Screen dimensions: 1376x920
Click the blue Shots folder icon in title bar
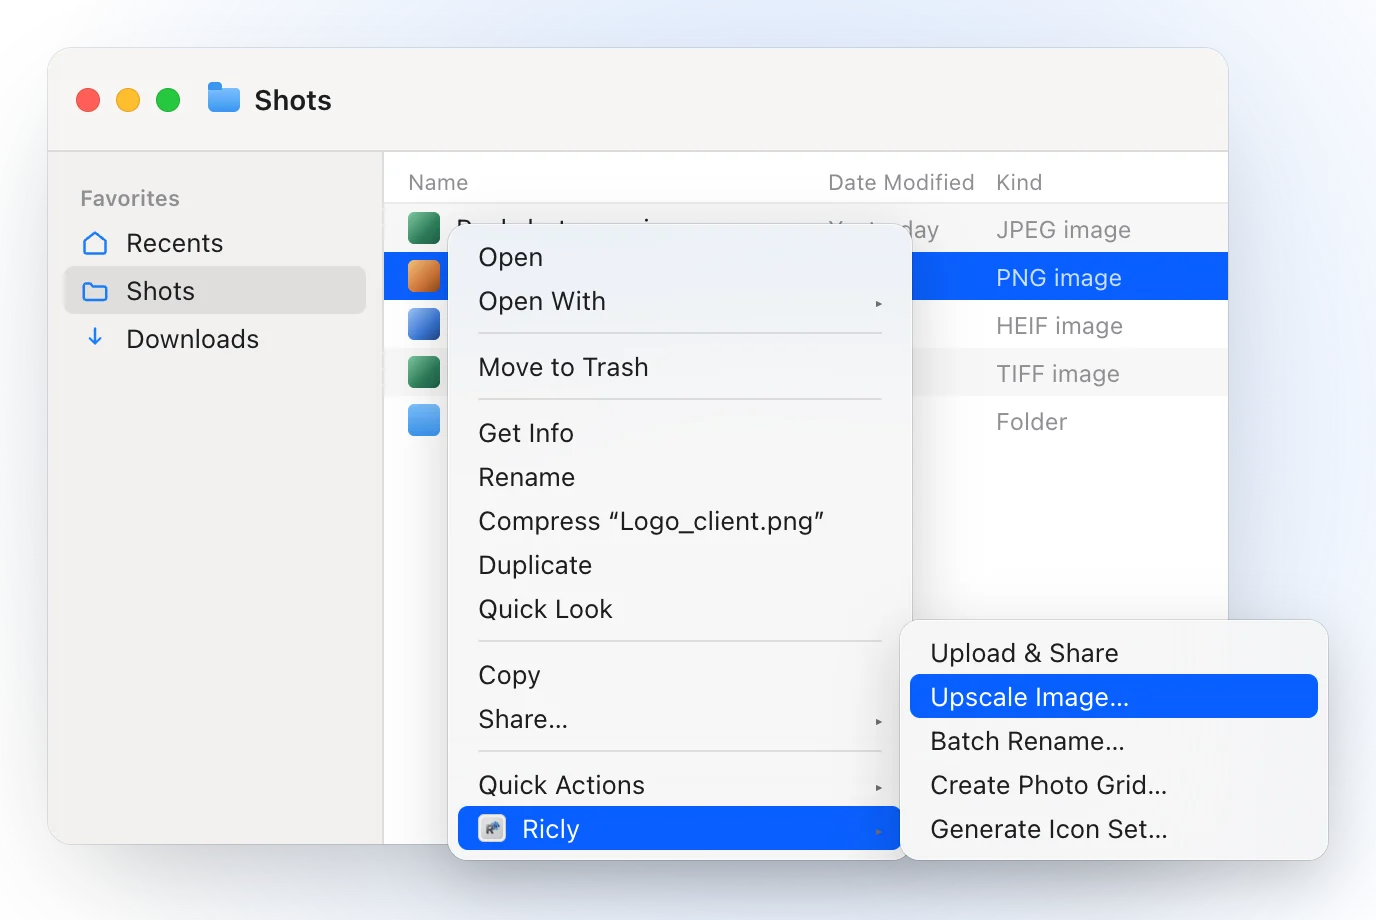(224, 98)
